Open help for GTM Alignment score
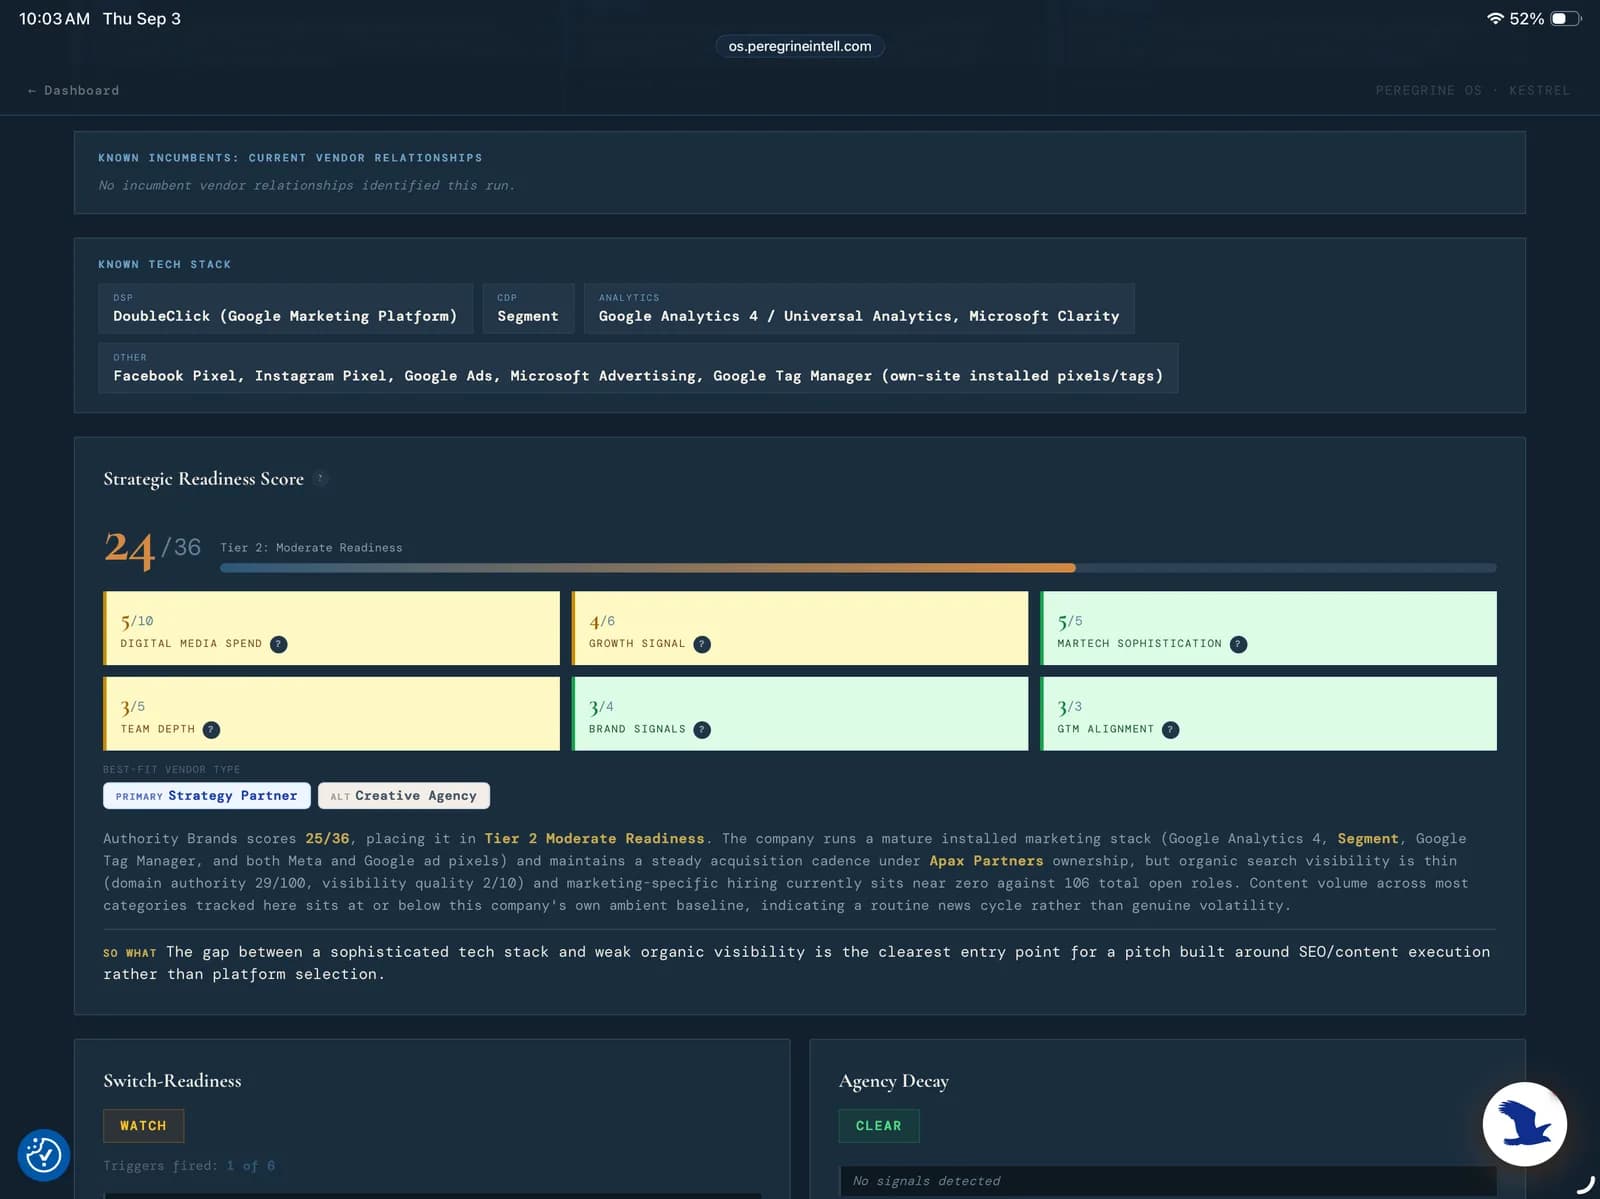Screen dimensions: 1600x1199 [x=1170, y=730]
